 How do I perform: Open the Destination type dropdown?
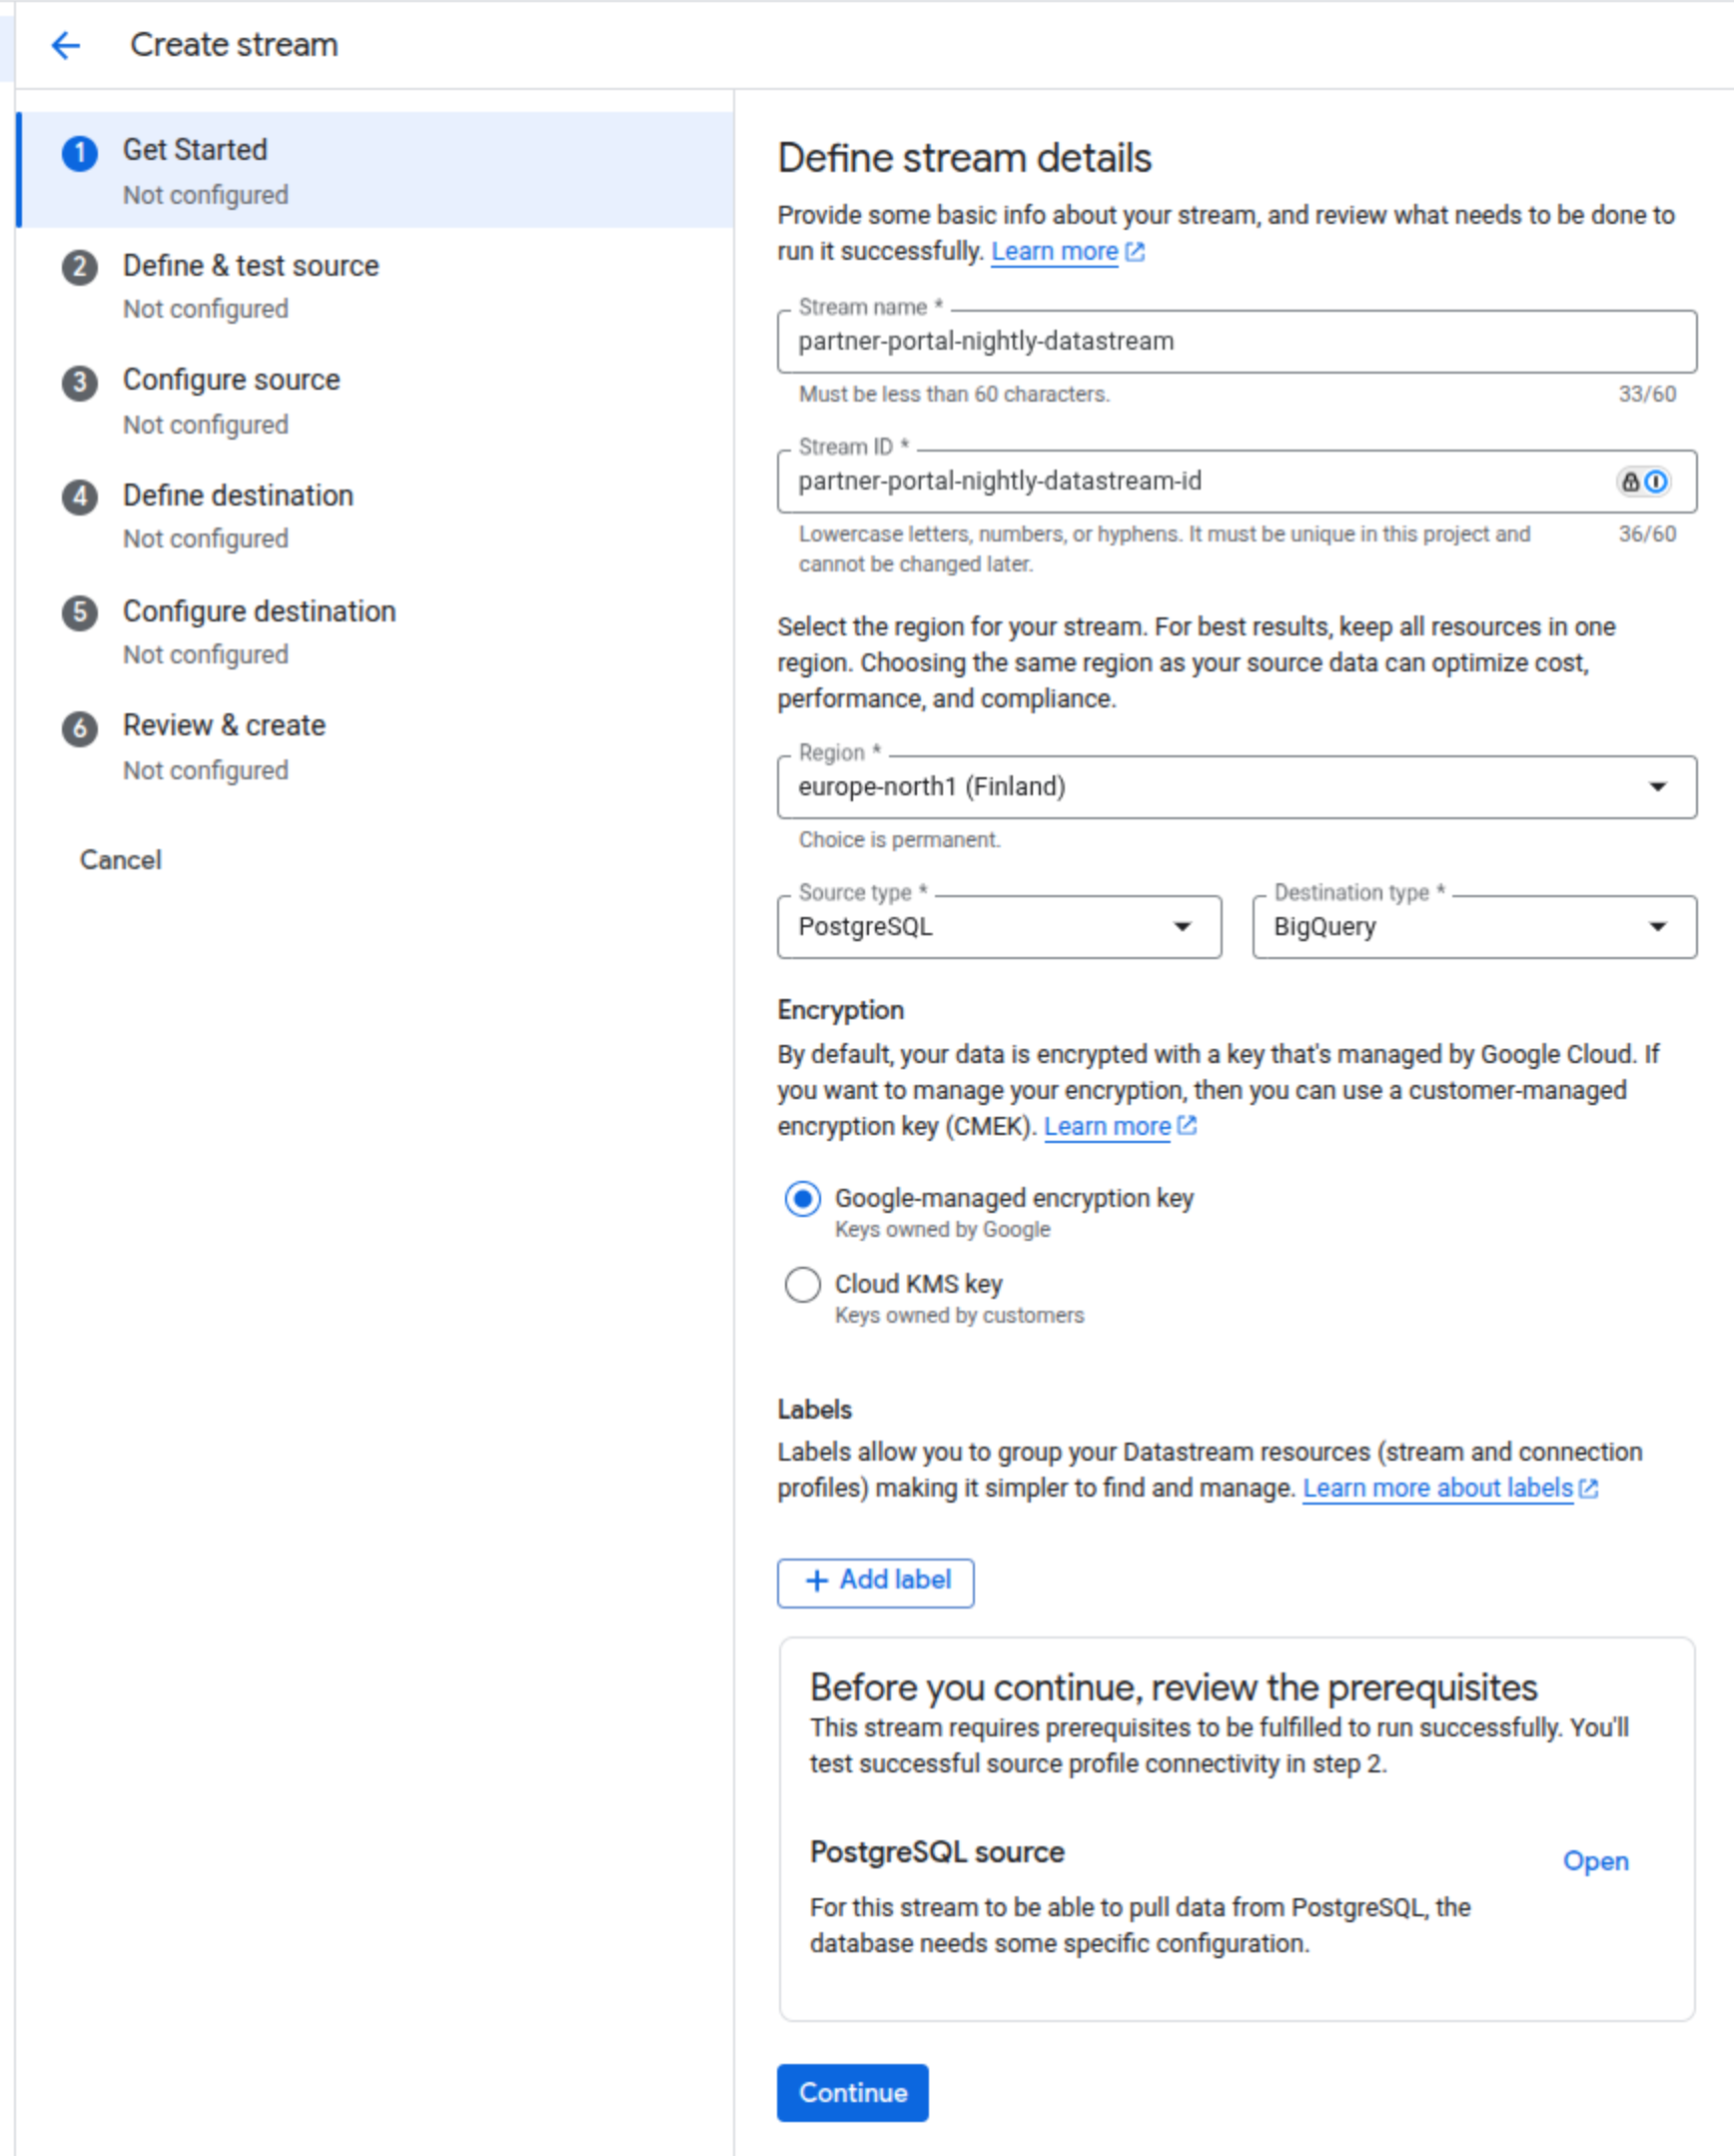click(x=1474, y=927)
